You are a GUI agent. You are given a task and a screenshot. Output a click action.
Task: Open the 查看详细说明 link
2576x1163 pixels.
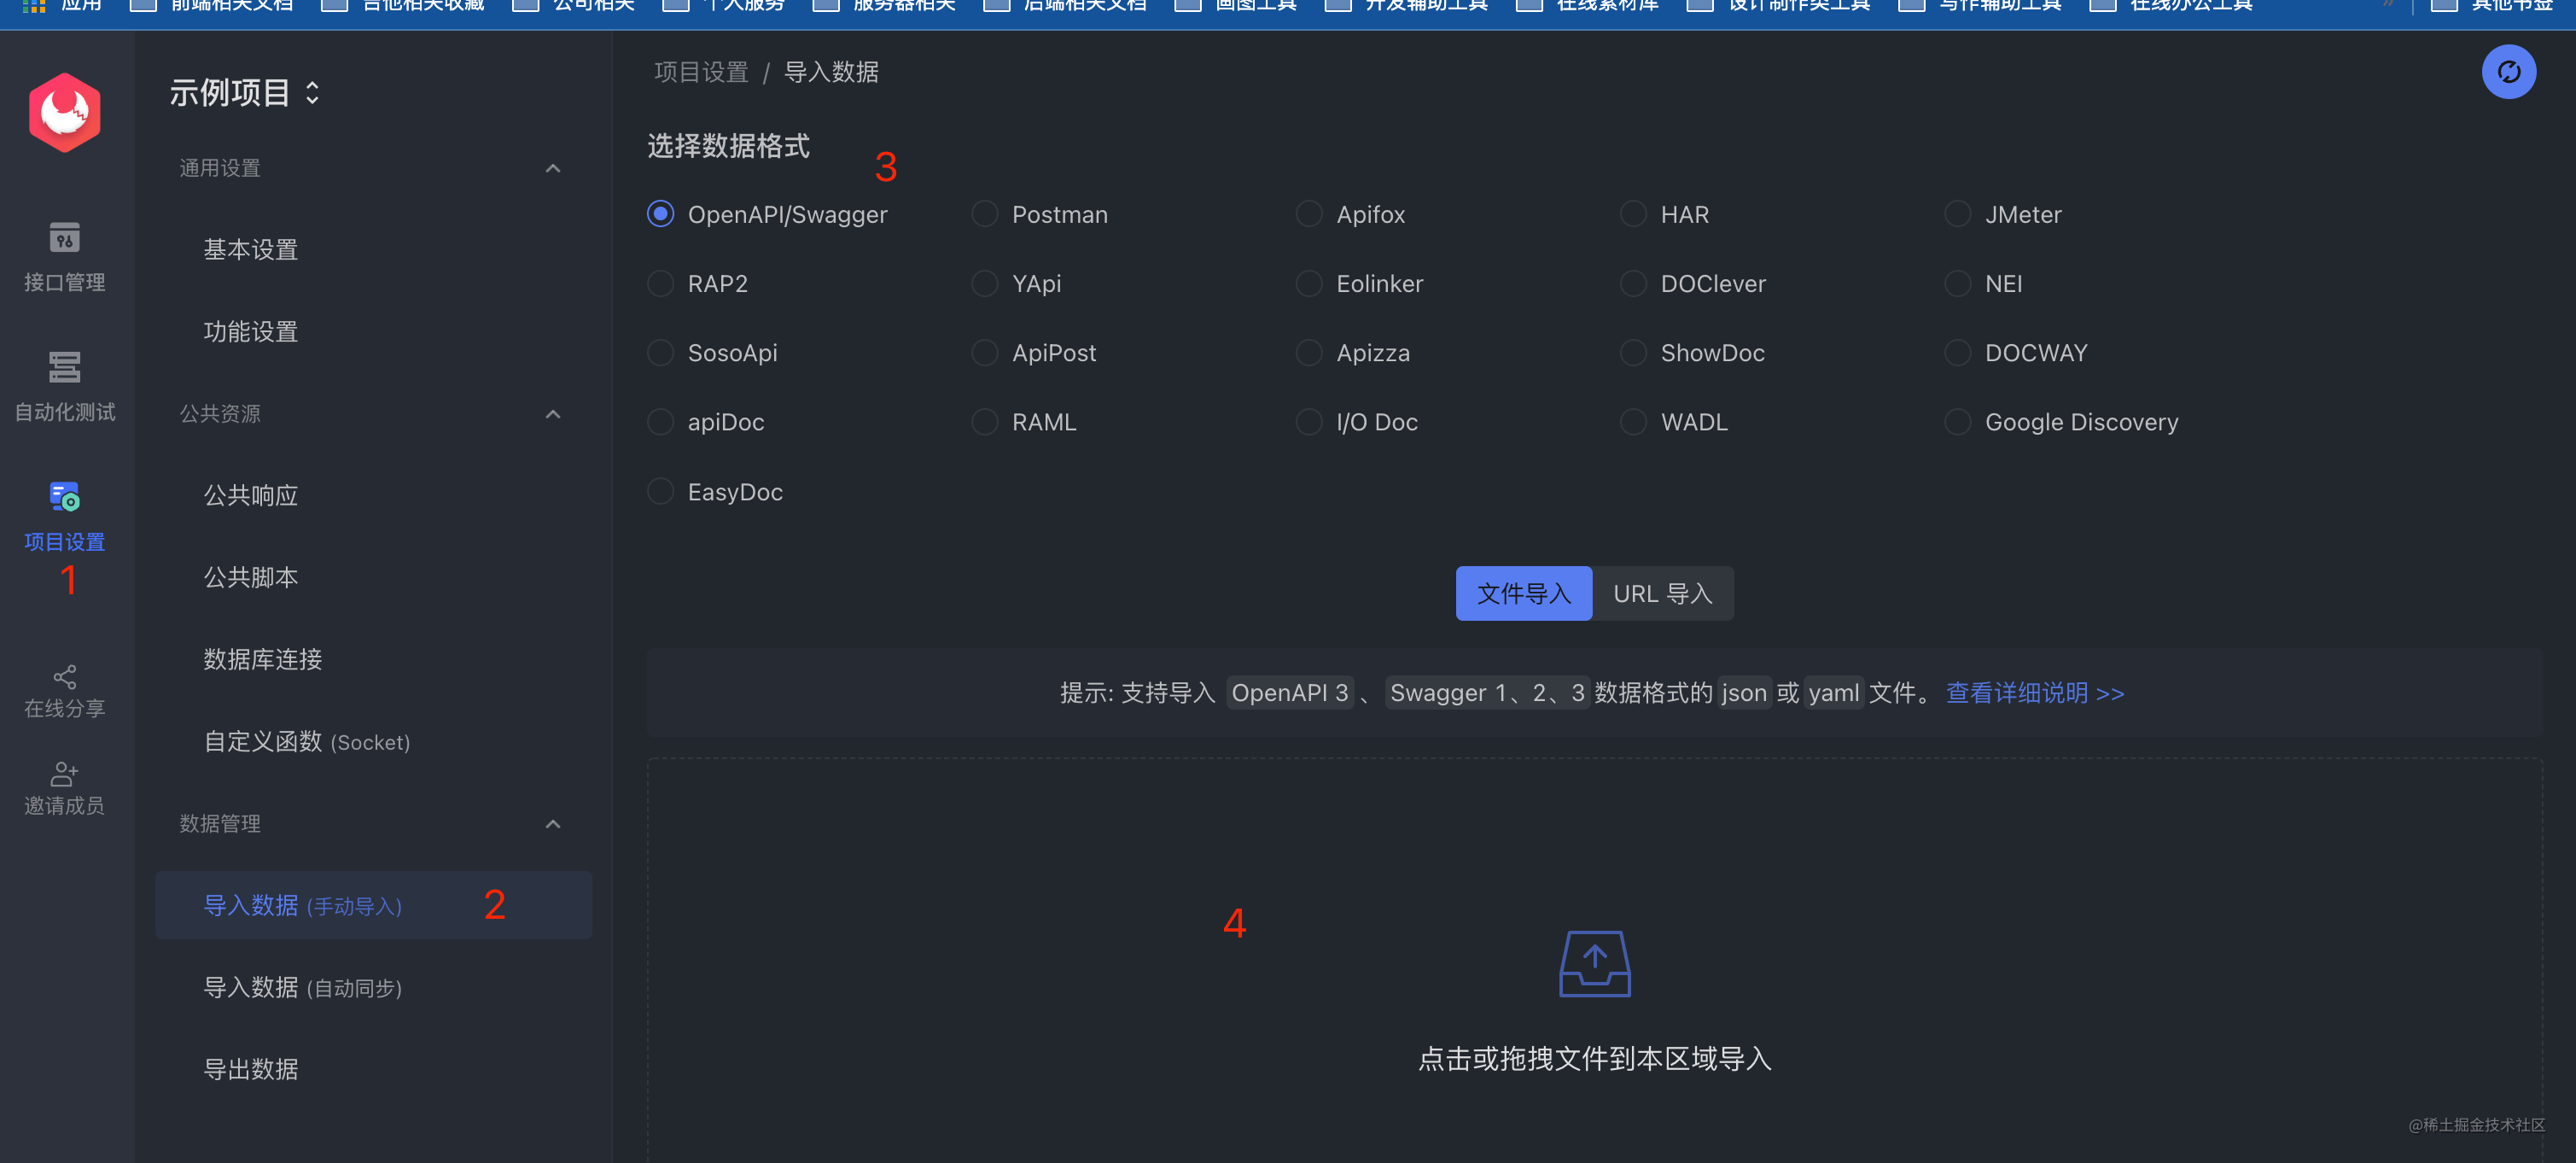(2034, 693)
